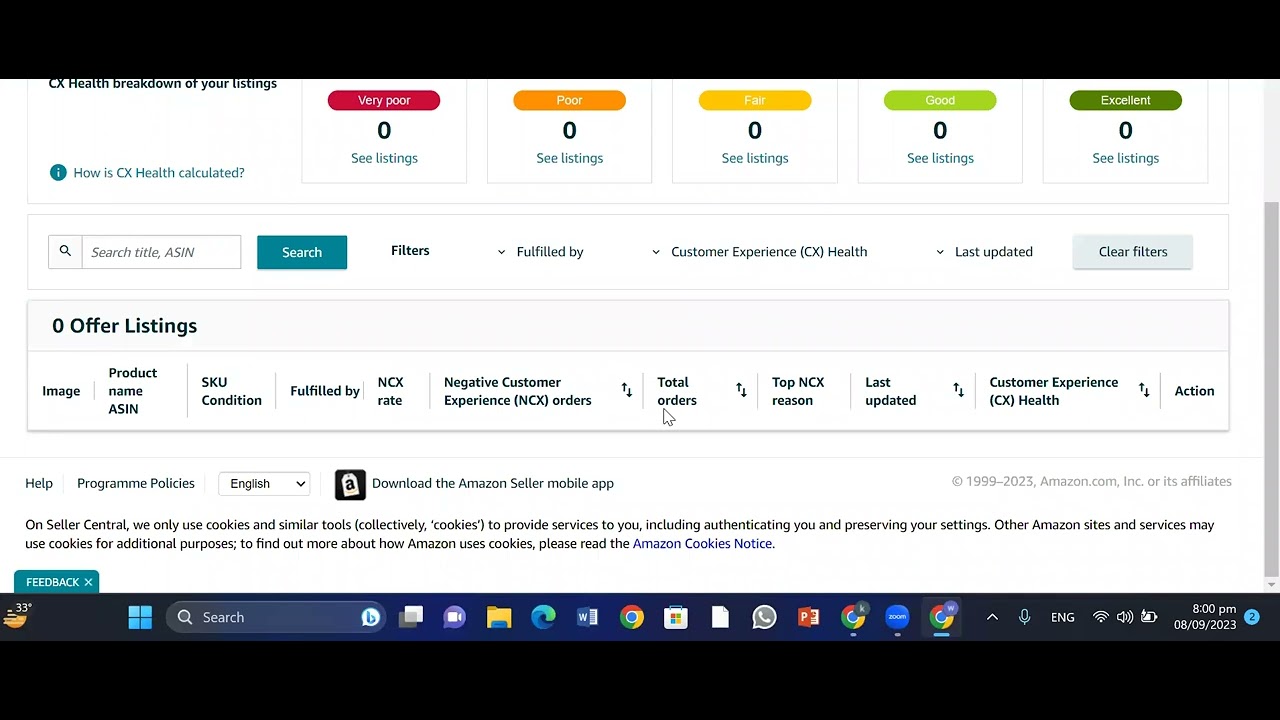
Task: Close the Feedback tab with X
Action: [88, 582]
